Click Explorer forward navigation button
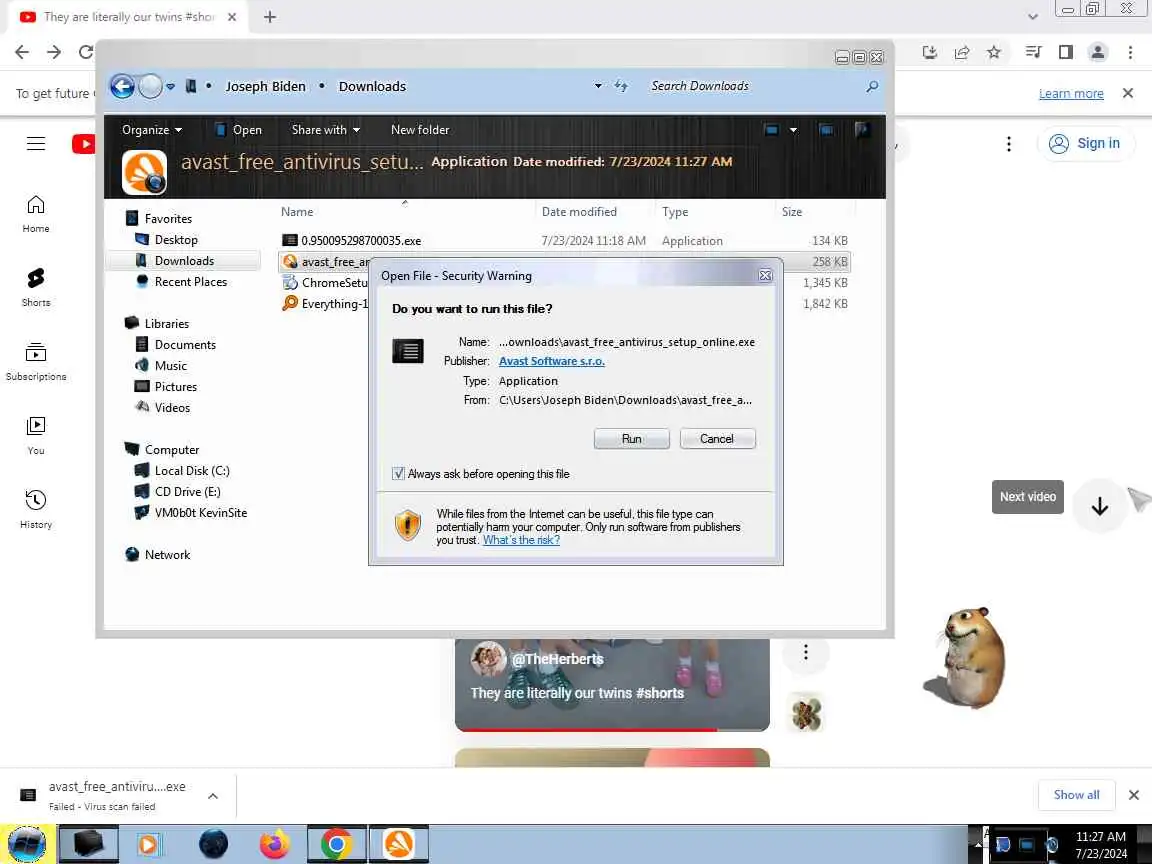Screen dimensions: 1152x864 click(x=150, y=87)
